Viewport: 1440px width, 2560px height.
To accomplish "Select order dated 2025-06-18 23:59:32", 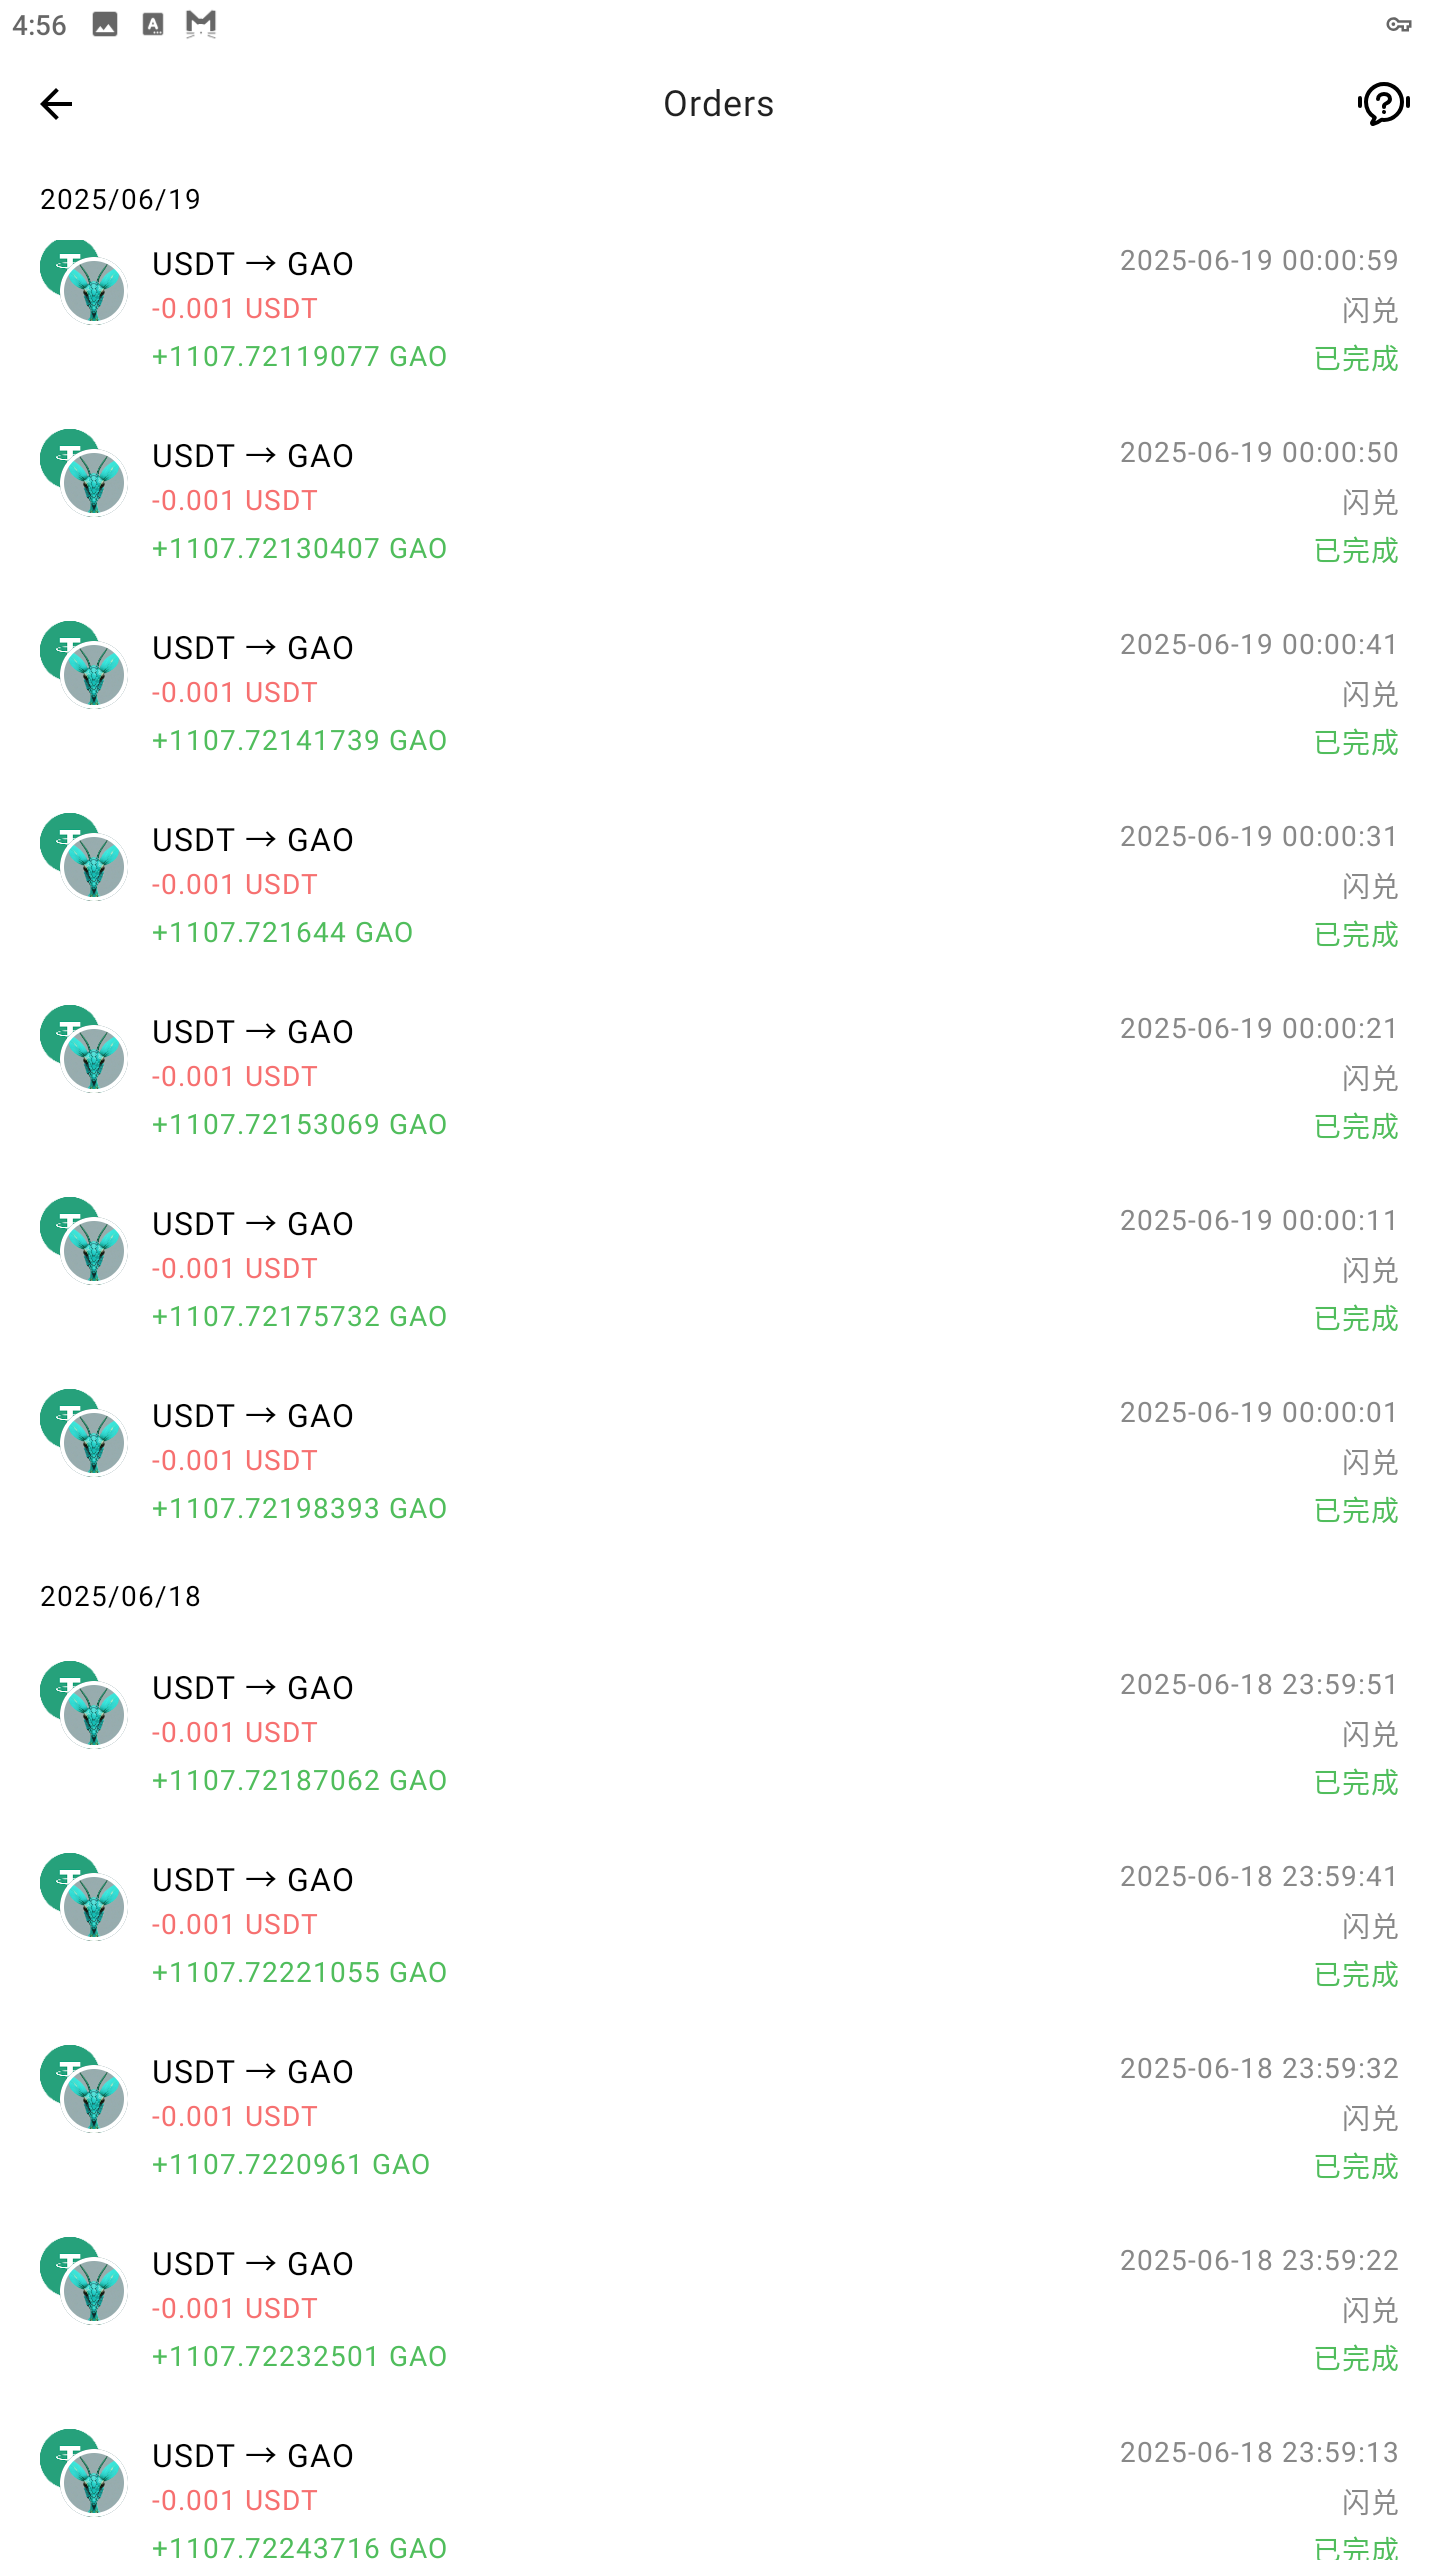I will 720,2116.
